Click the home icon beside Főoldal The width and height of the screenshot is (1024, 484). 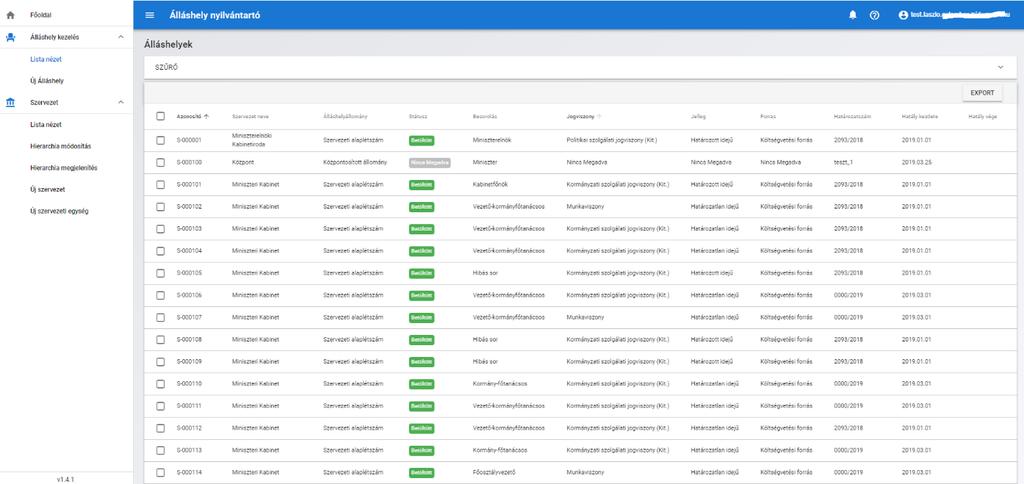pyautogui.click(x=10, y=14)
